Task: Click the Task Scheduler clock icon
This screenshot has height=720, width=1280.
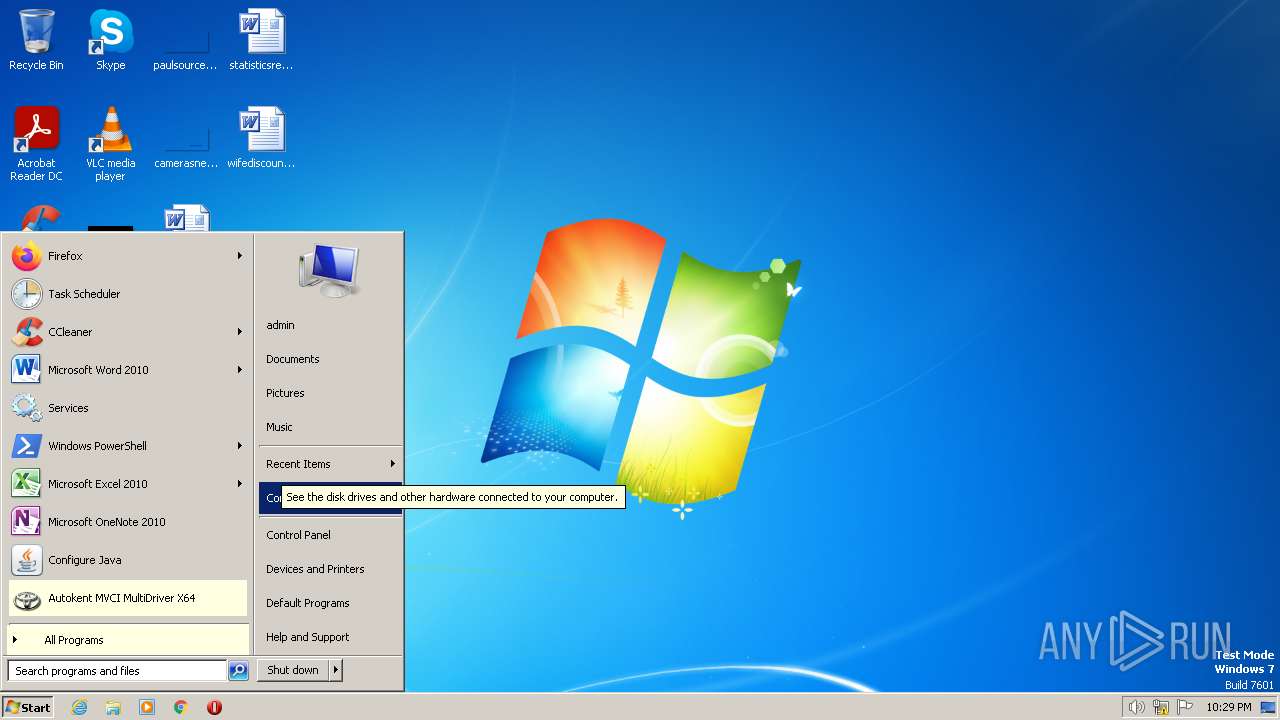Action: (x=27, y=294)
